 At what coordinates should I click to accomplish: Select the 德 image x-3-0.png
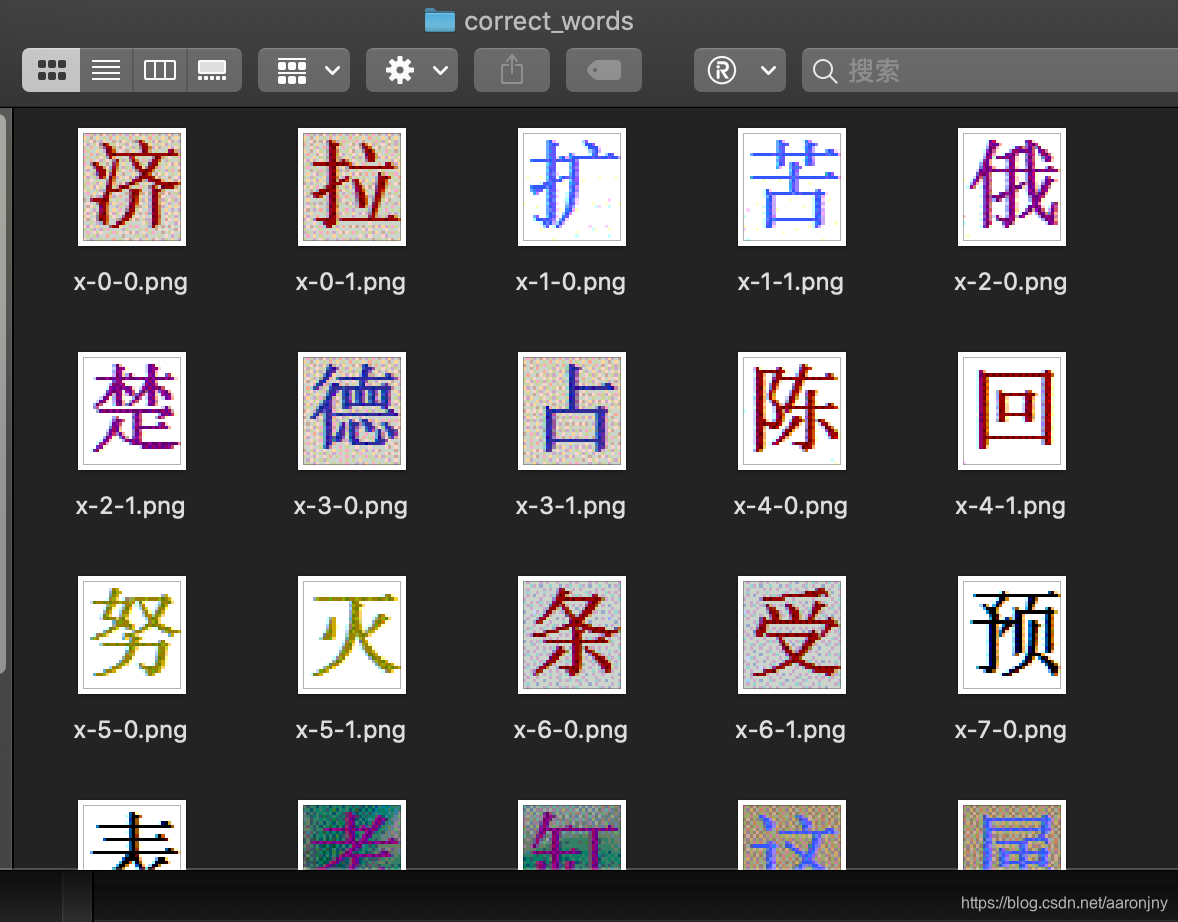(x=351, y=411)
